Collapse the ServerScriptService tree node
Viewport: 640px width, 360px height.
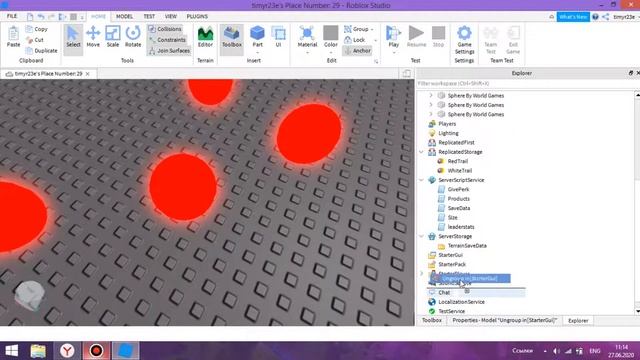[422, 180]
